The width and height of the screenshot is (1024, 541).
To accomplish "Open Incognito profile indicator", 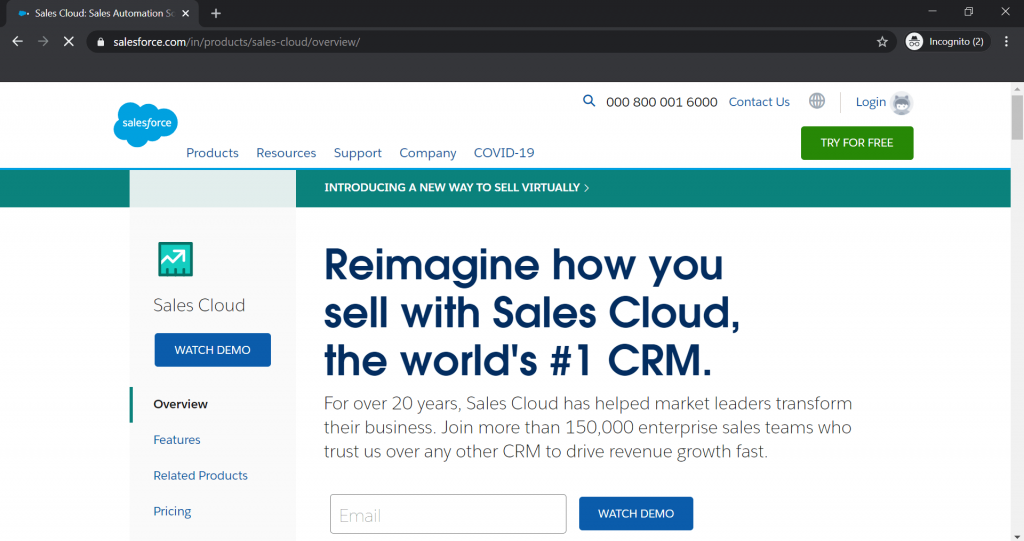I will 948,42.
